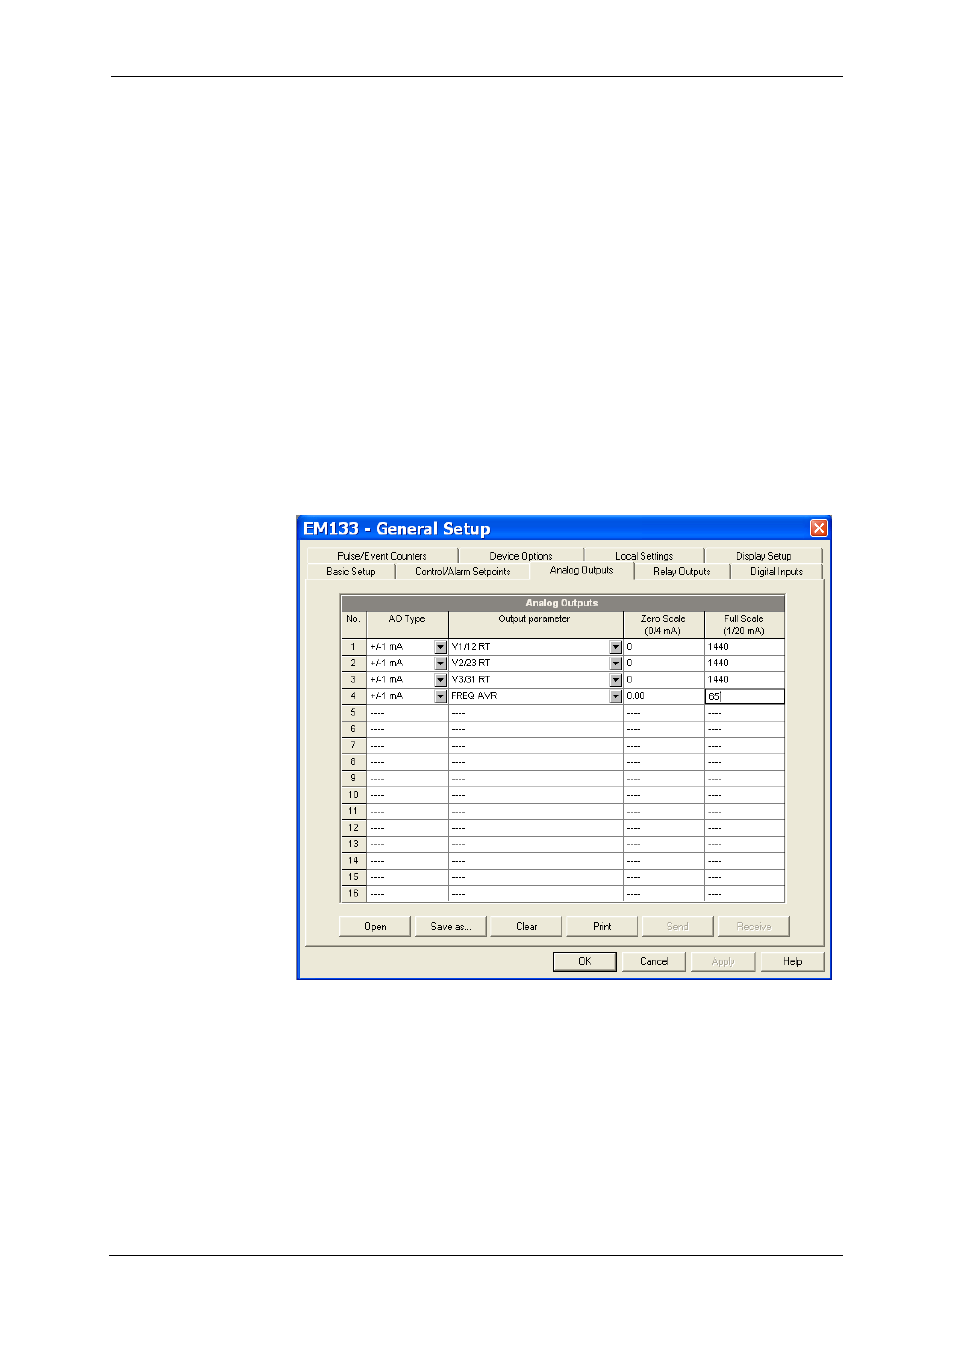Image resolution: width=955 pixels, height=1350 pixels.
Task: Click the AO Type column header
Action: (407, 625)
